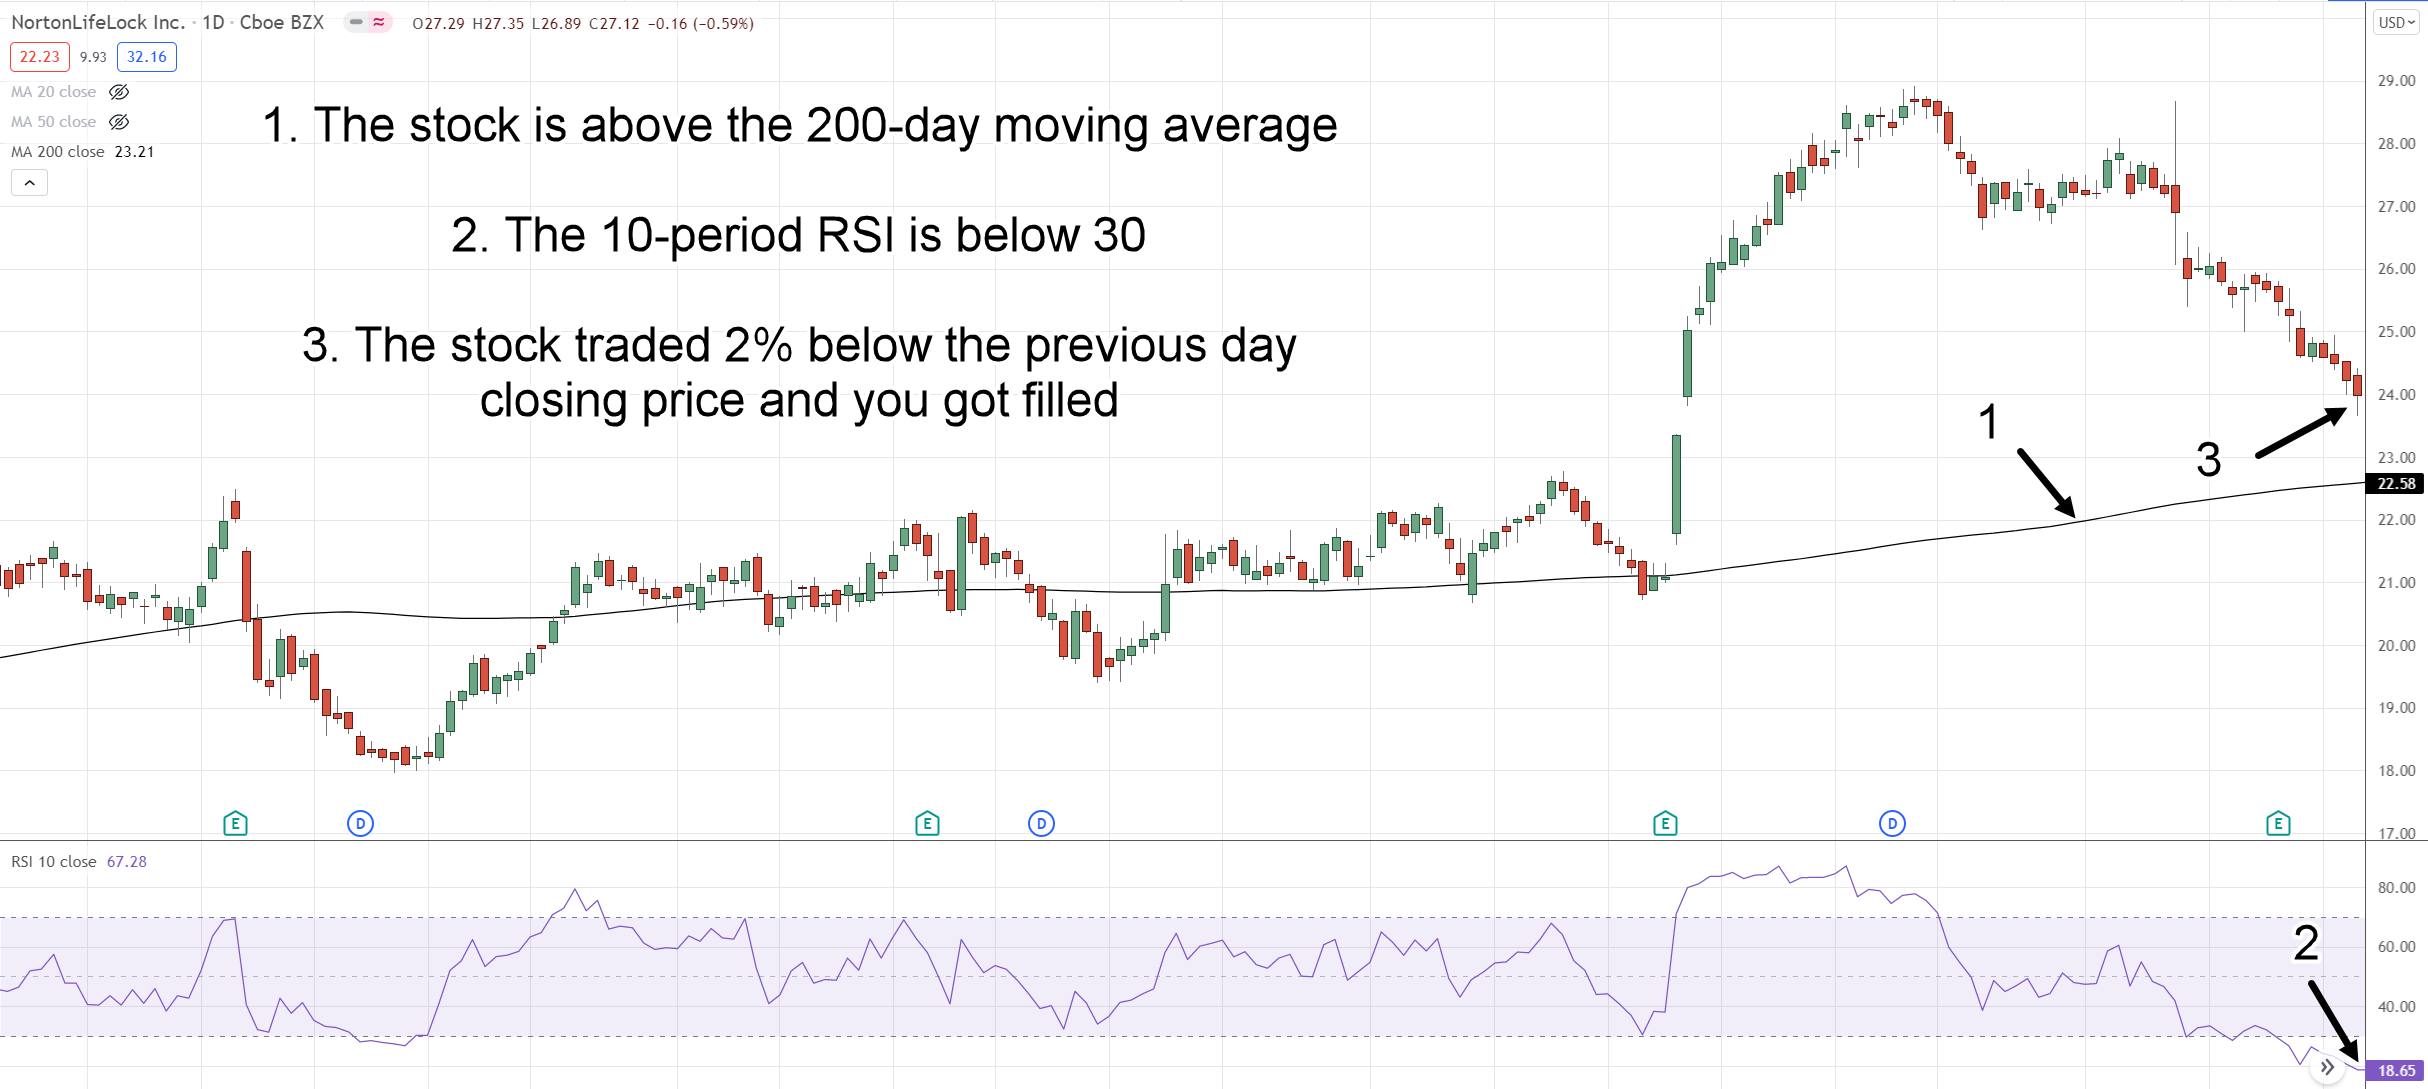Click the 22.58 price axis label
This screenshot has height=1089, width=2428.
click(2396, 484)
